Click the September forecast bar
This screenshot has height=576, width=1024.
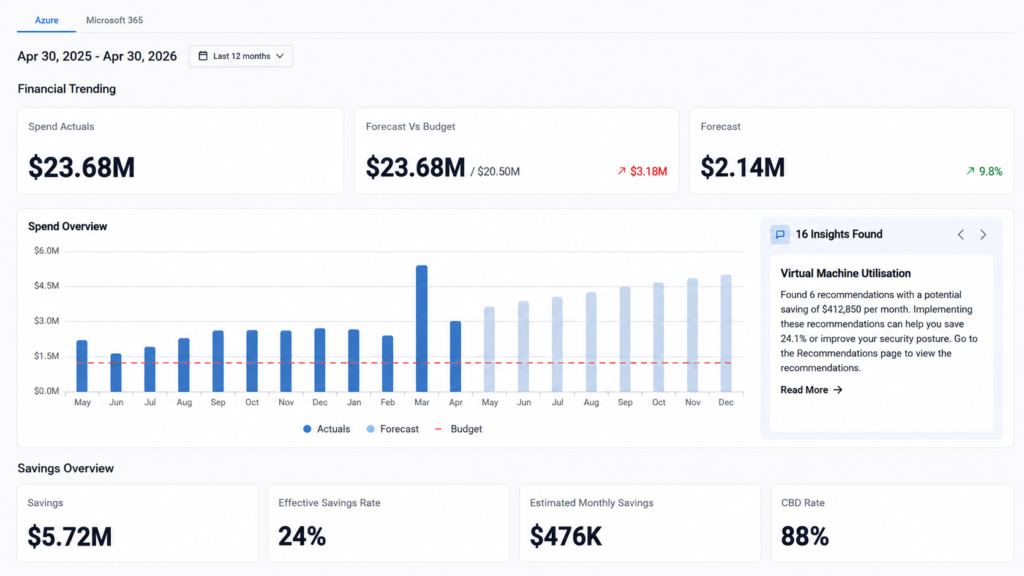pyautogui.click(x=625, y=339)
